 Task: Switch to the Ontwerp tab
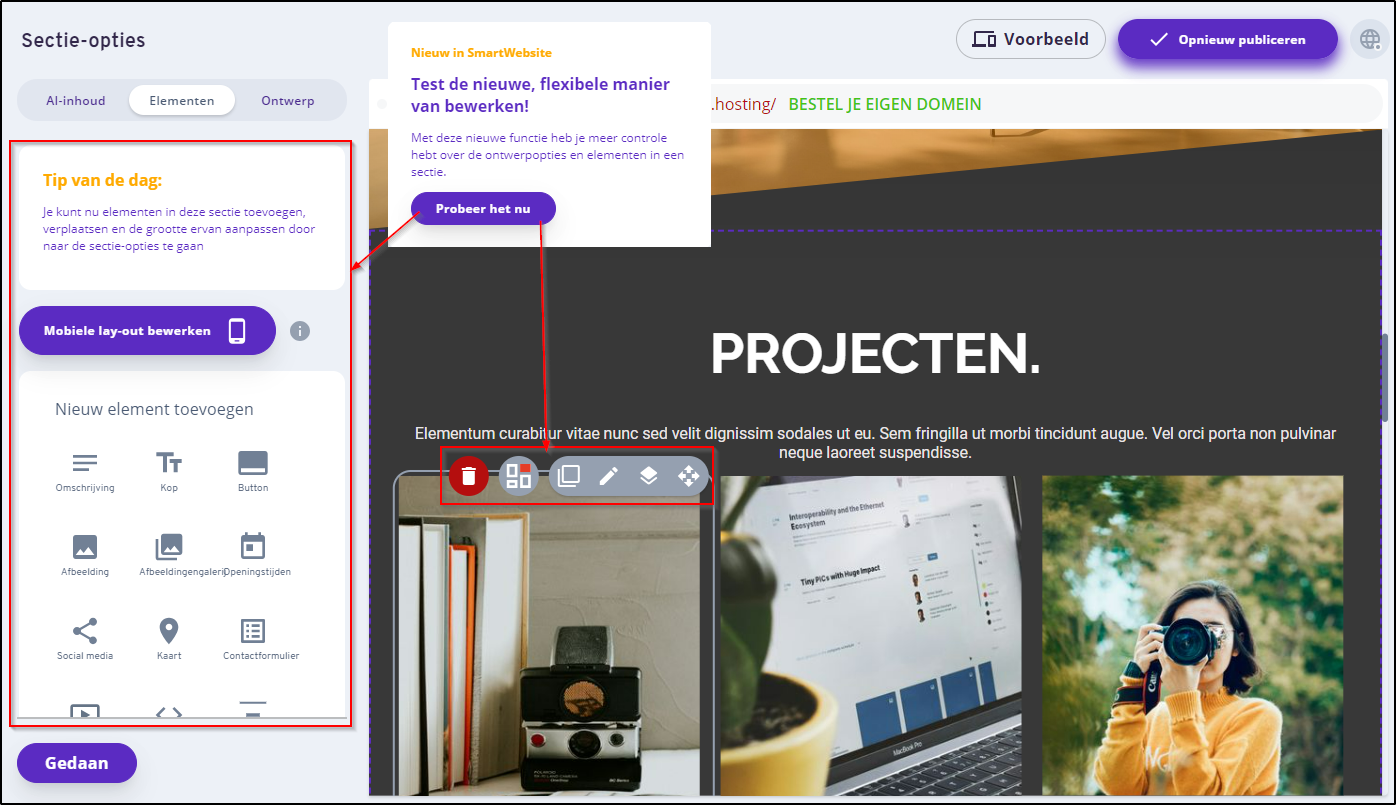(288, 101)
